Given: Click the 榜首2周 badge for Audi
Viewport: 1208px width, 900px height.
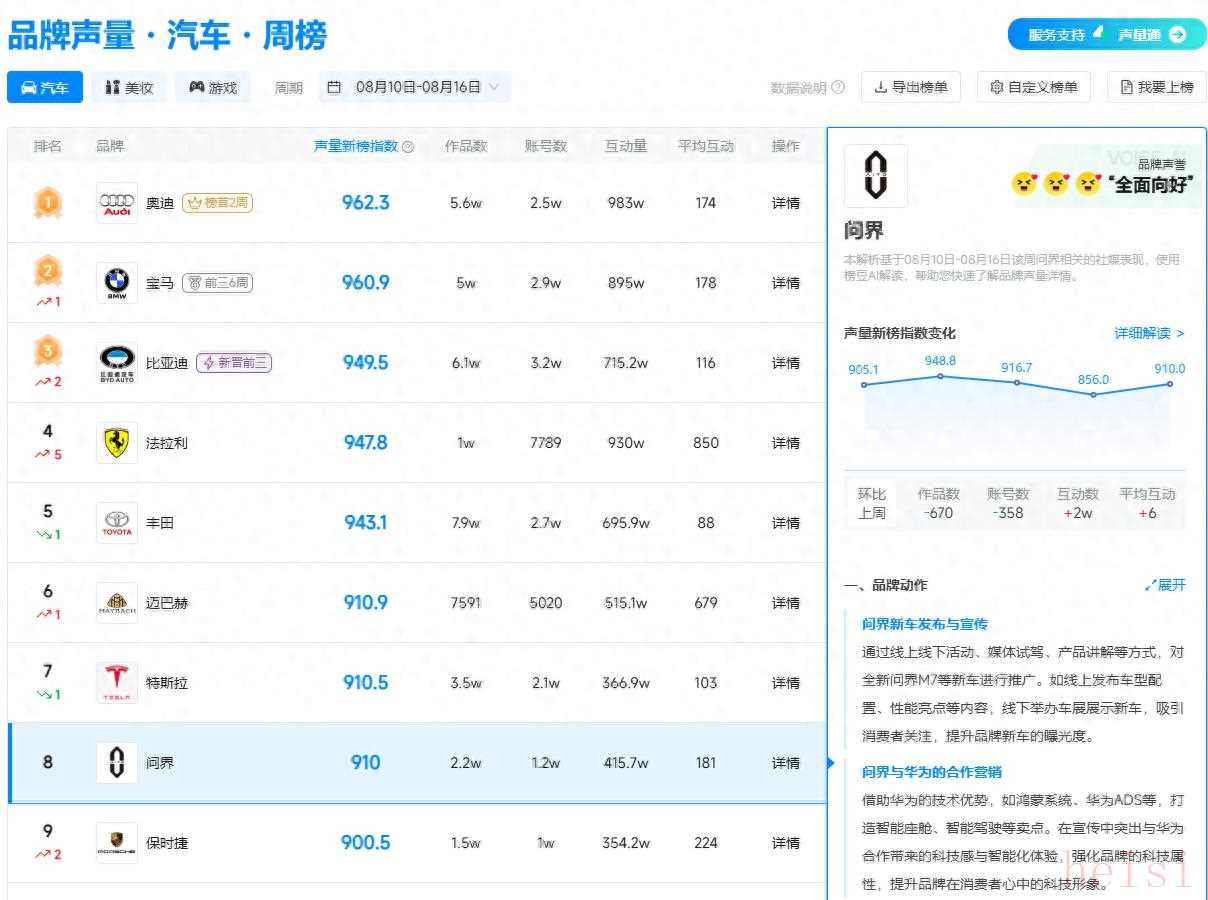Looking at the screenshot, I should point(217,203).
